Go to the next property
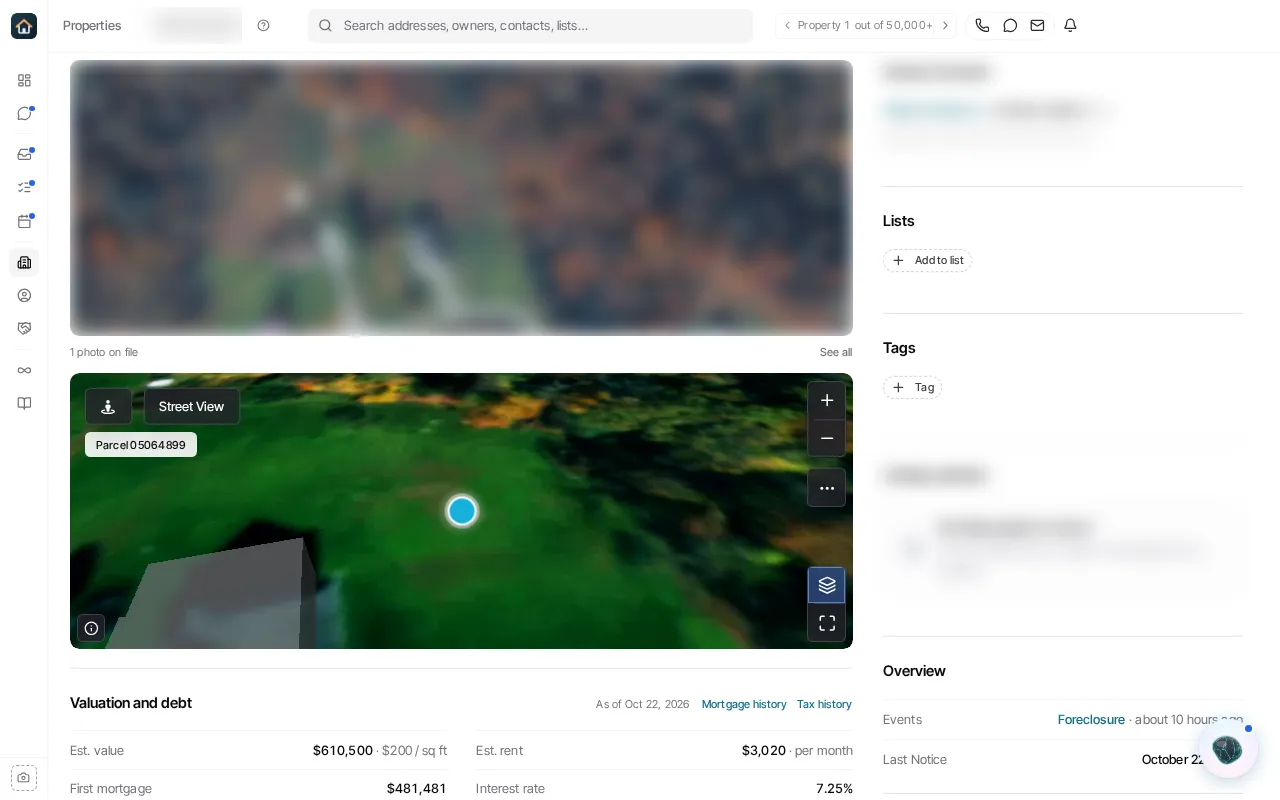This screenshot has width=1280, height=800. click(945, 26)
